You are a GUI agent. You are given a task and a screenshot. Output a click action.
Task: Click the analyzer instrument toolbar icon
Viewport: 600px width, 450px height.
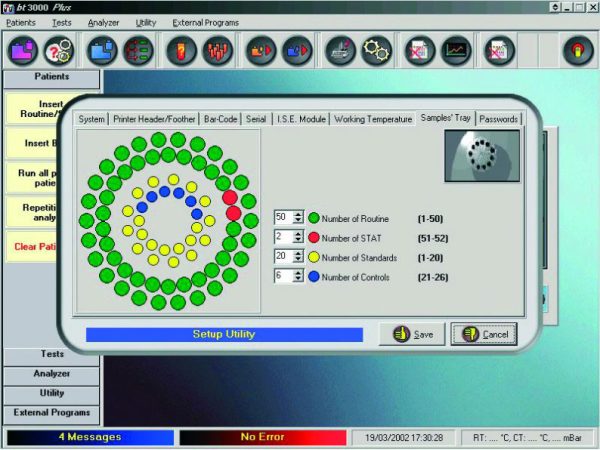point(341,51)
